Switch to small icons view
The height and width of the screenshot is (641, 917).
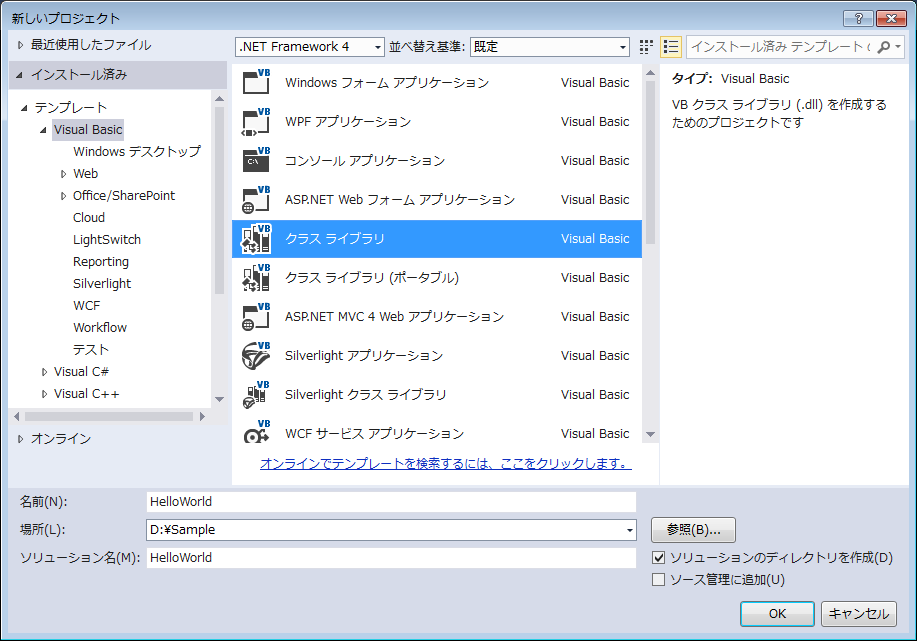646,47
